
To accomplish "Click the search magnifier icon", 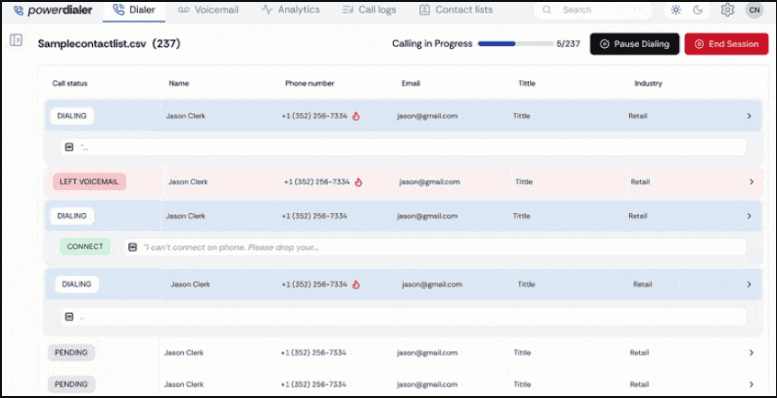I will 547,10.
